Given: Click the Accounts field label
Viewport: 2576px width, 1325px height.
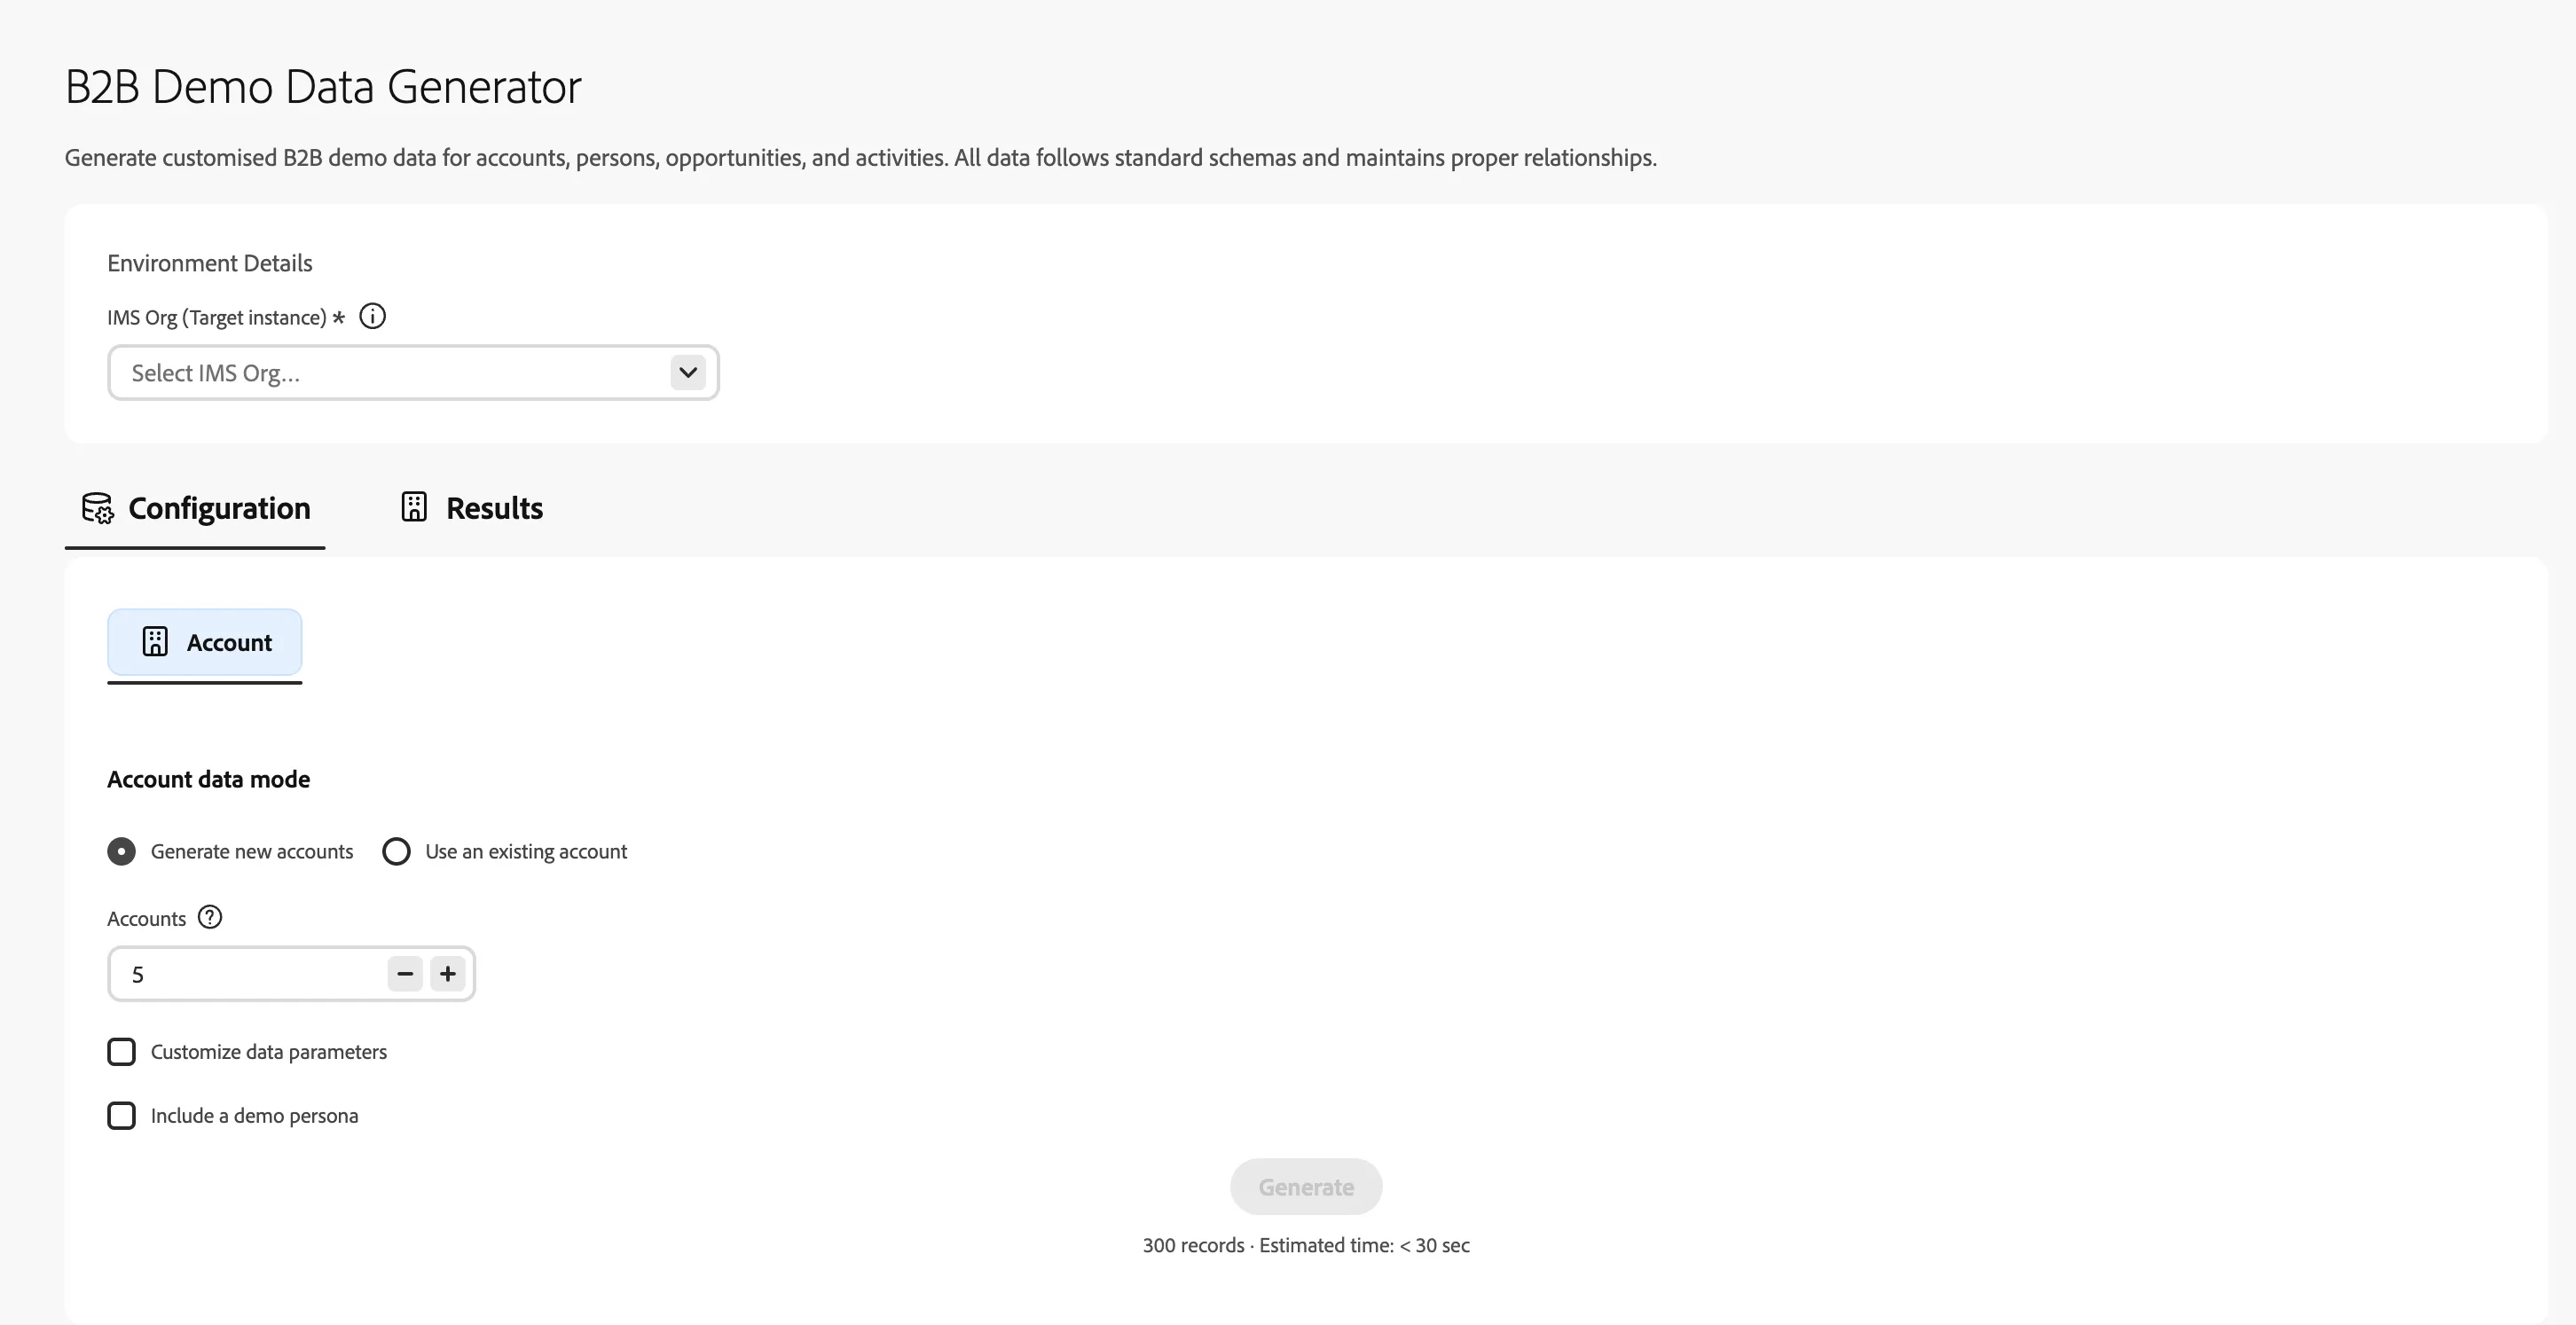Looking at the screenshot, I should click(x=147, y=918).
